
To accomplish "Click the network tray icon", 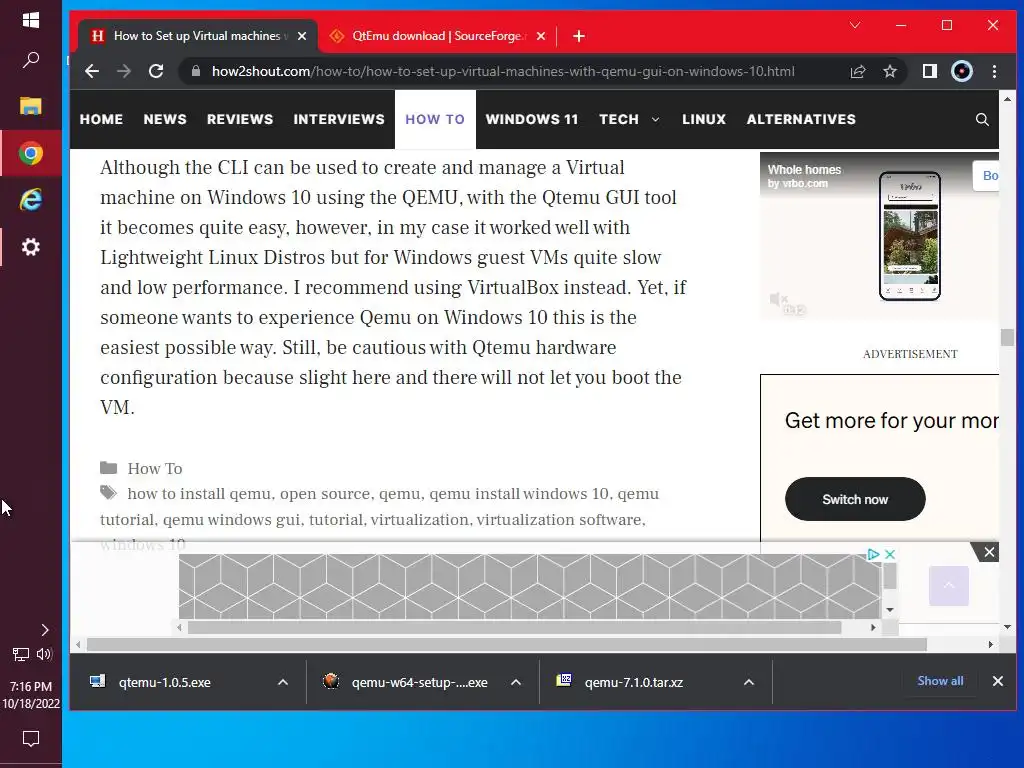I will (21, 654).
